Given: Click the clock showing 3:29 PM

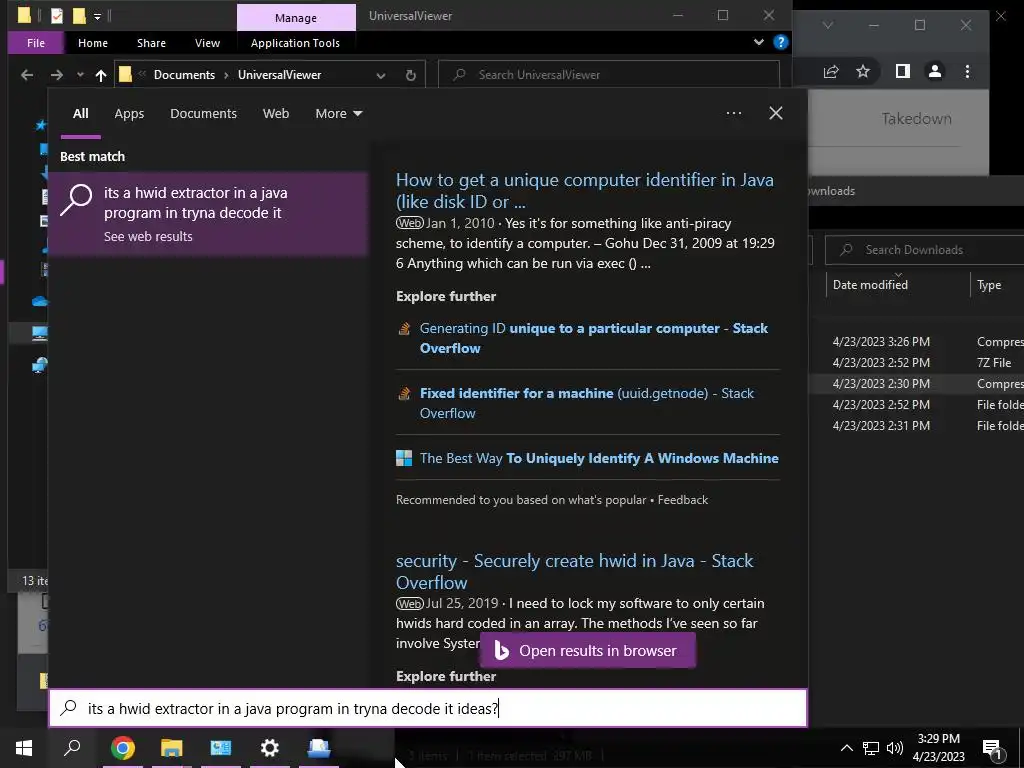Looking at the screenshot, I should [x=938, y=739].
